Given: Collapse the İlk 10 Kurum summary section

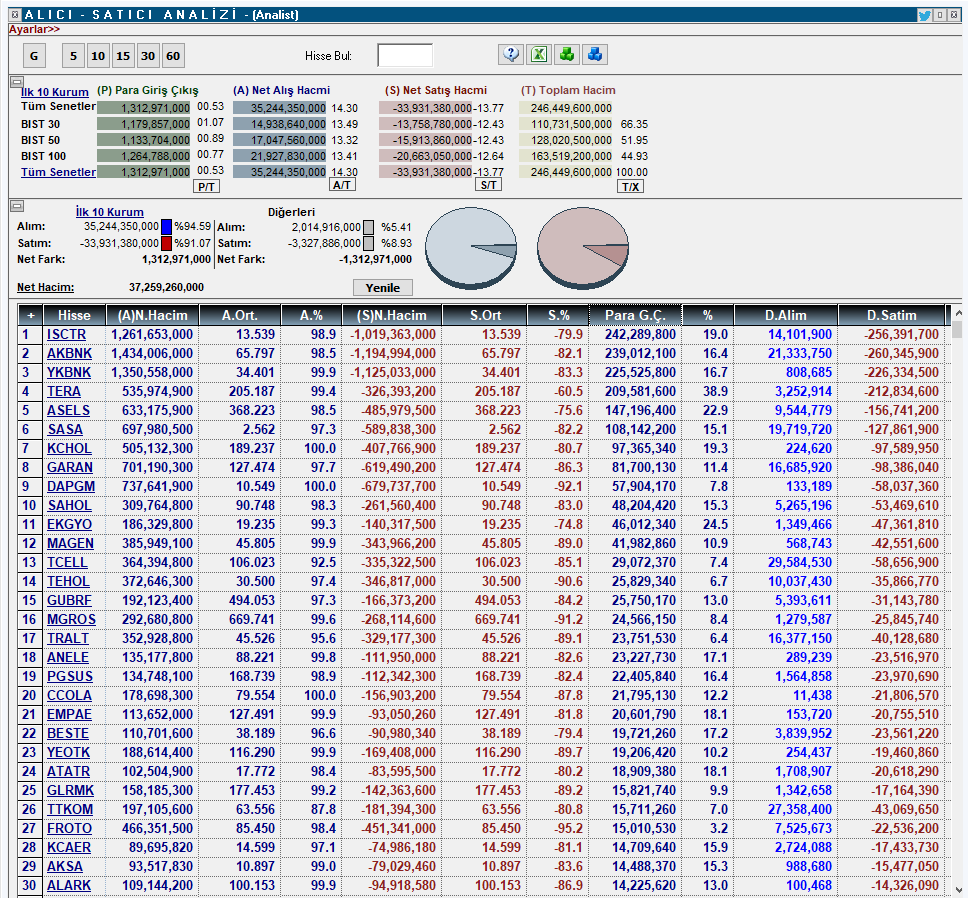Looking at the screenshot, I should point(17,81).
